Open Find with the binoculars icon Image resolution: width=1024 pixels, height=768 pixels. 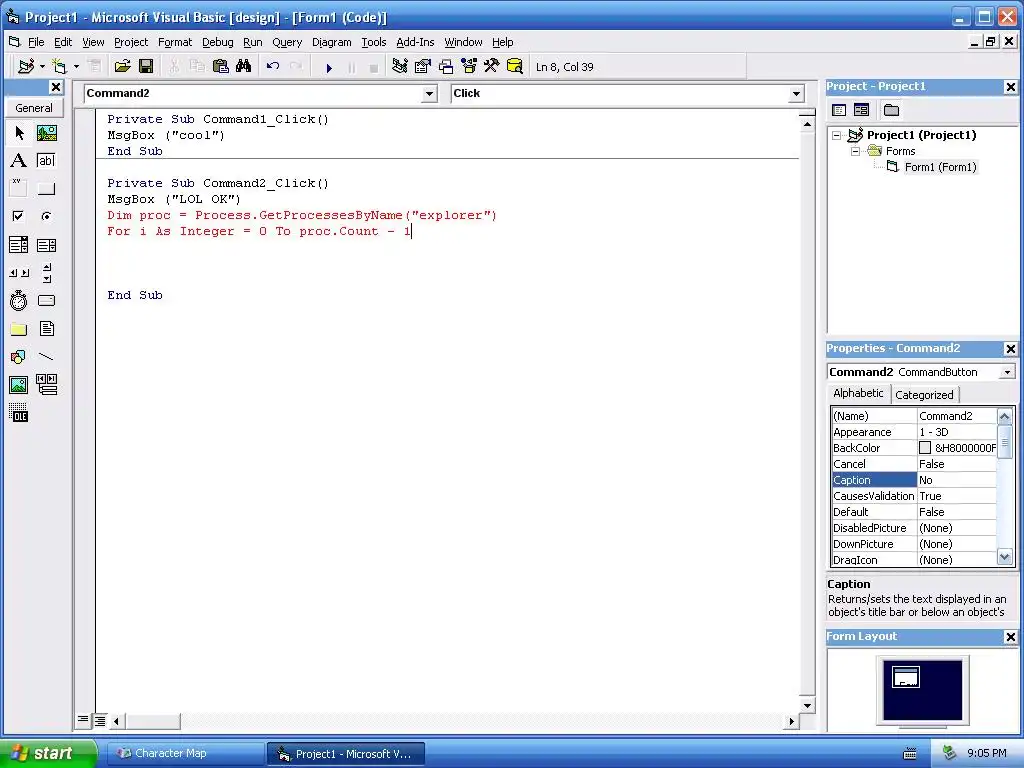click(244, 66)
